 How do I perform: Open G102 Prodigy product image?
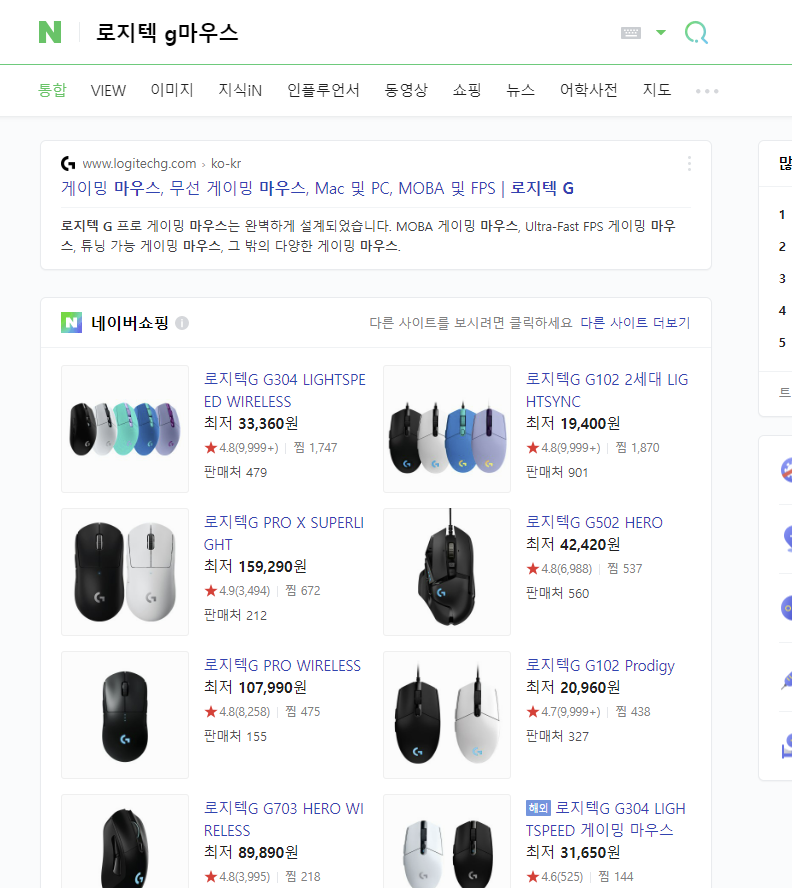click(447, 715)
